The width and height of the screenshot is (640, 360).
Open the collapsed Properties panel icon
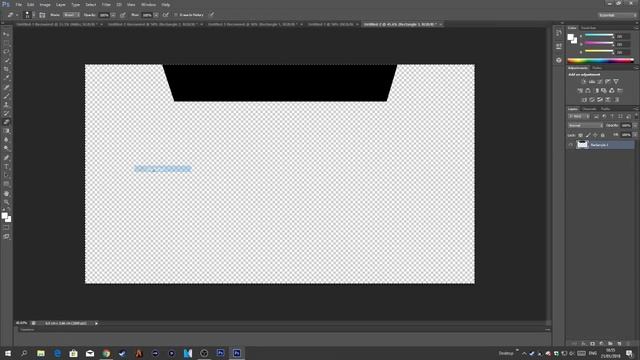coord(558,47)
